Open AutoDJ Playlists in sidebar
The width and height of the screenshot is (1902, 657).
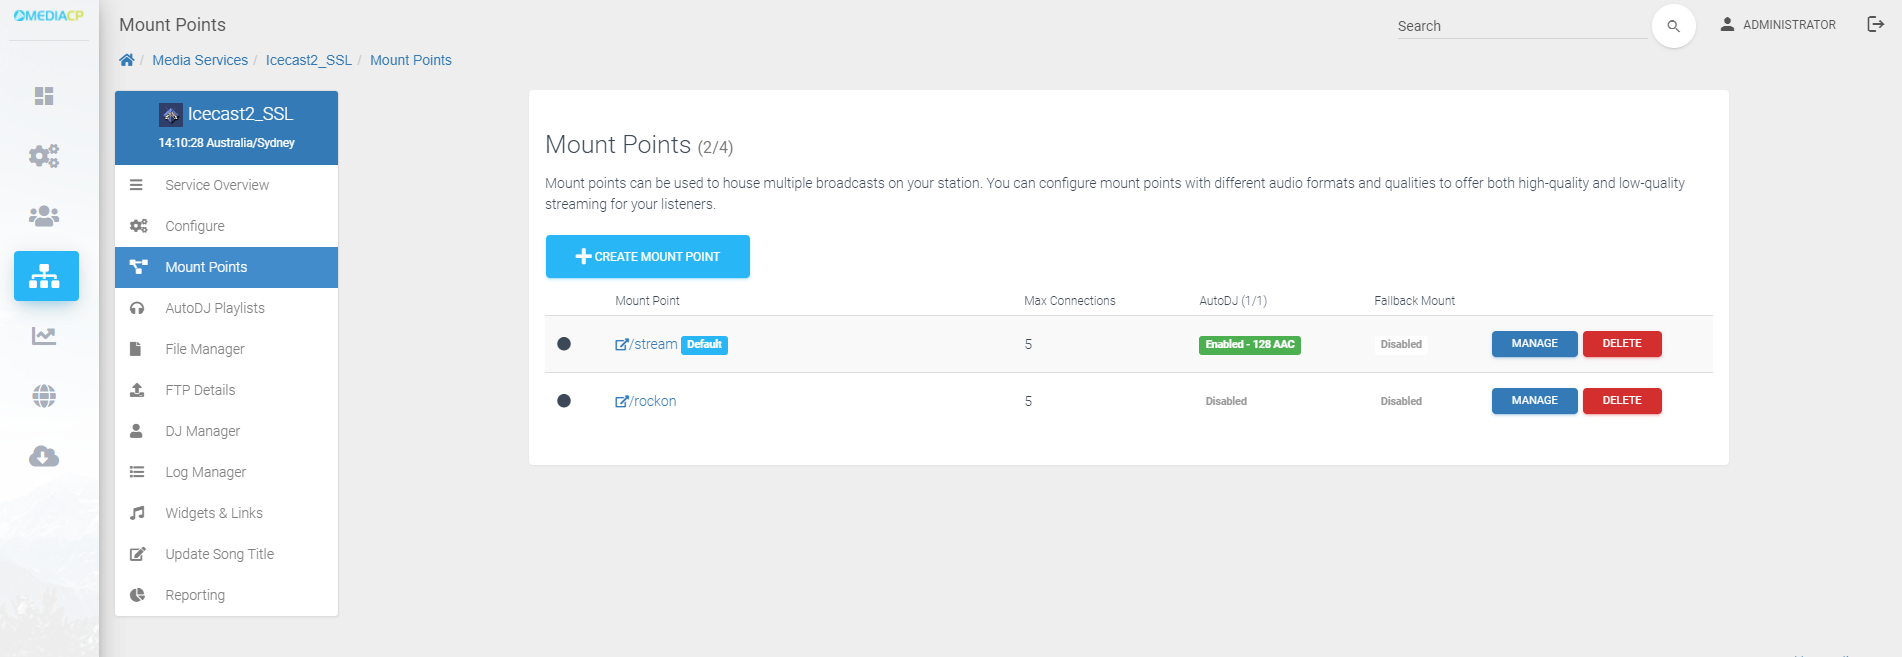click(x=215, y=308)
